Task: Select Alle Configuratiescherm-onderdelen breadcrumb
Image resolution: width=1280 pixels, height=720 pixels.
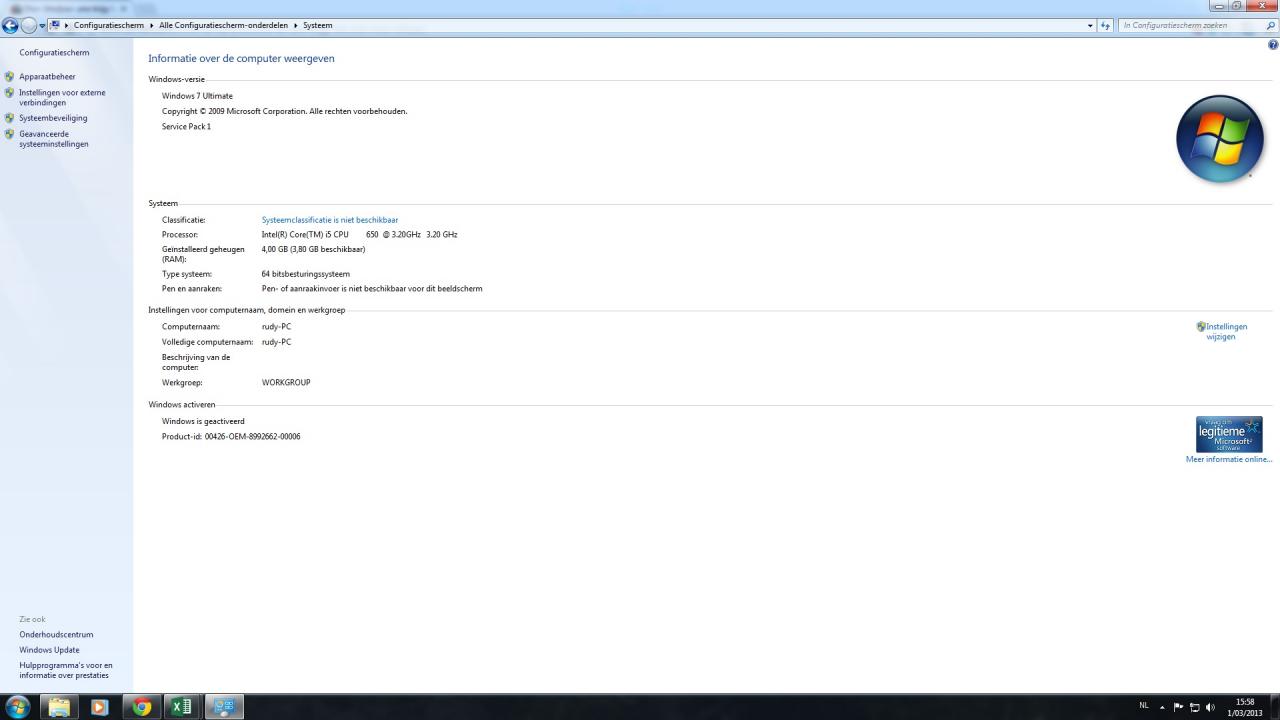Action: (x=223, y=25)
